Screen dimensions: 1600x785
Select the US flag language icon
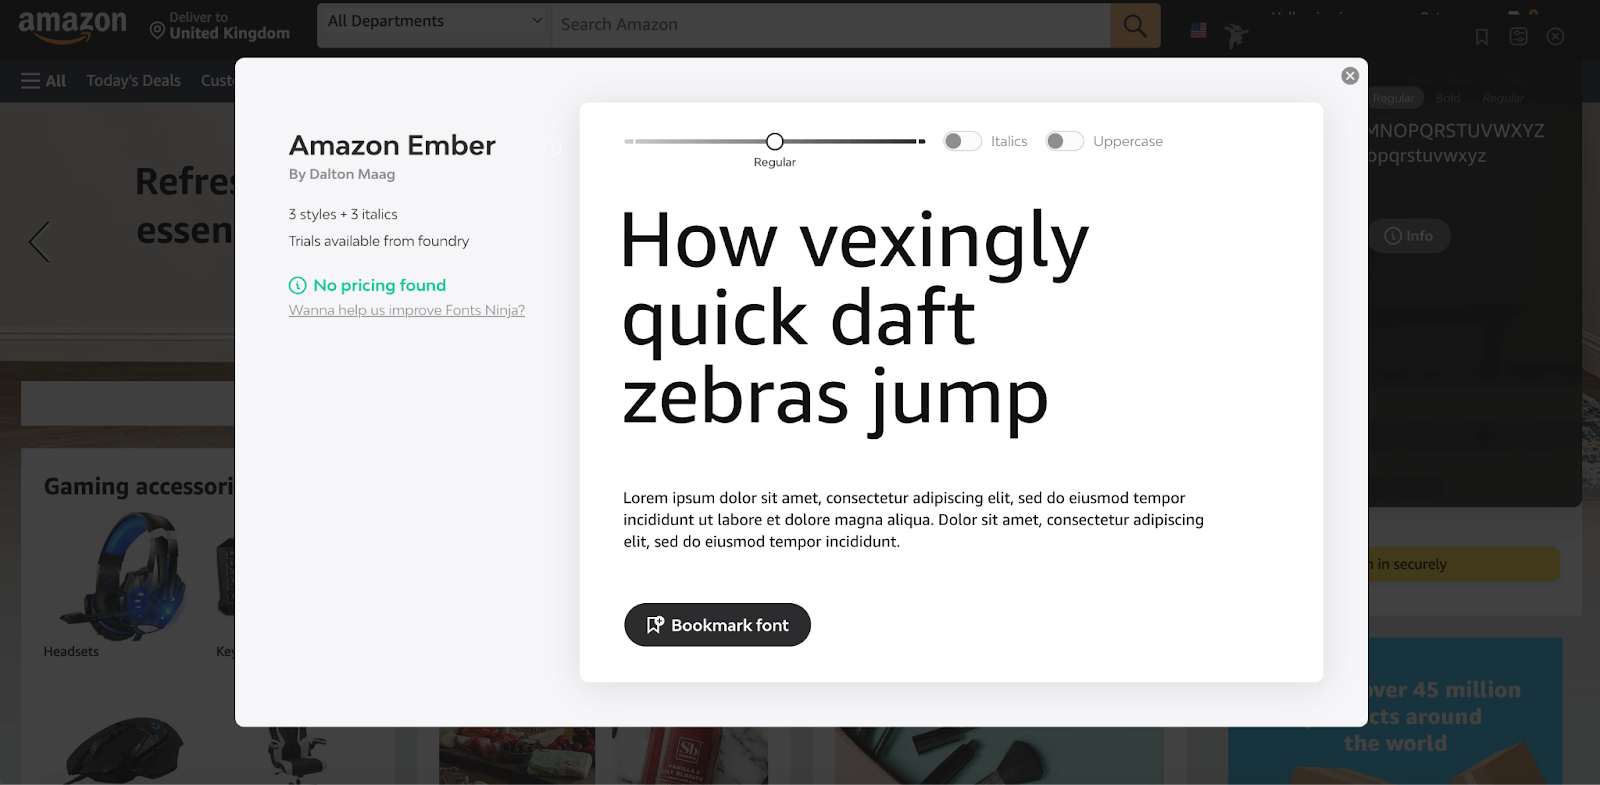click(1198, 31)
